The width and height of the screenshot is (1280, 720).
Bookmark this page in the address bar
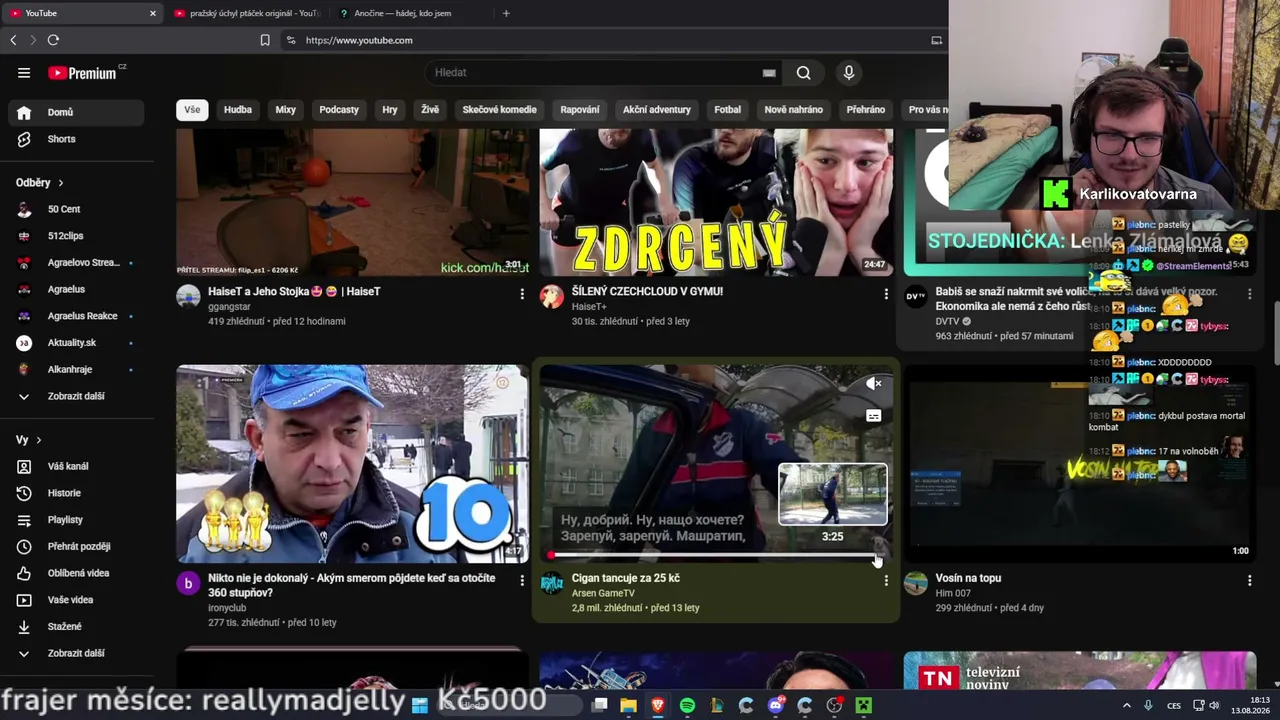(x=265, y=40)
